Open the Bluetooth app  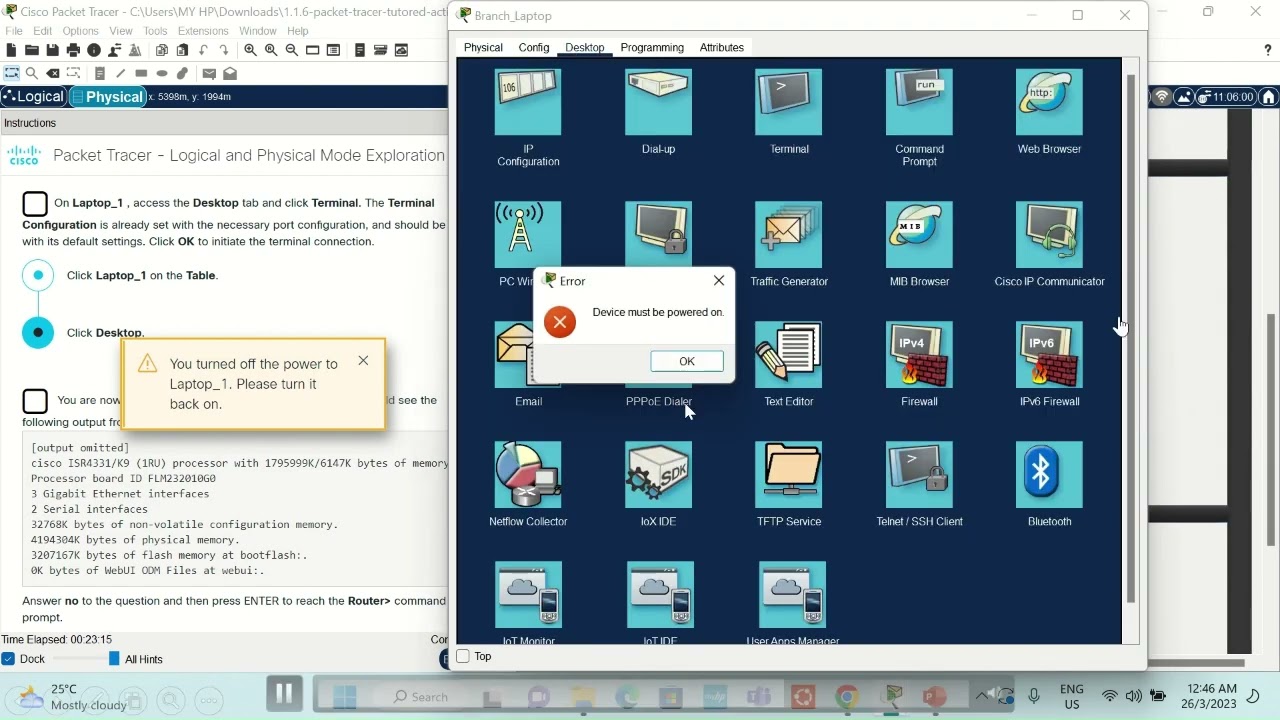1049,475
